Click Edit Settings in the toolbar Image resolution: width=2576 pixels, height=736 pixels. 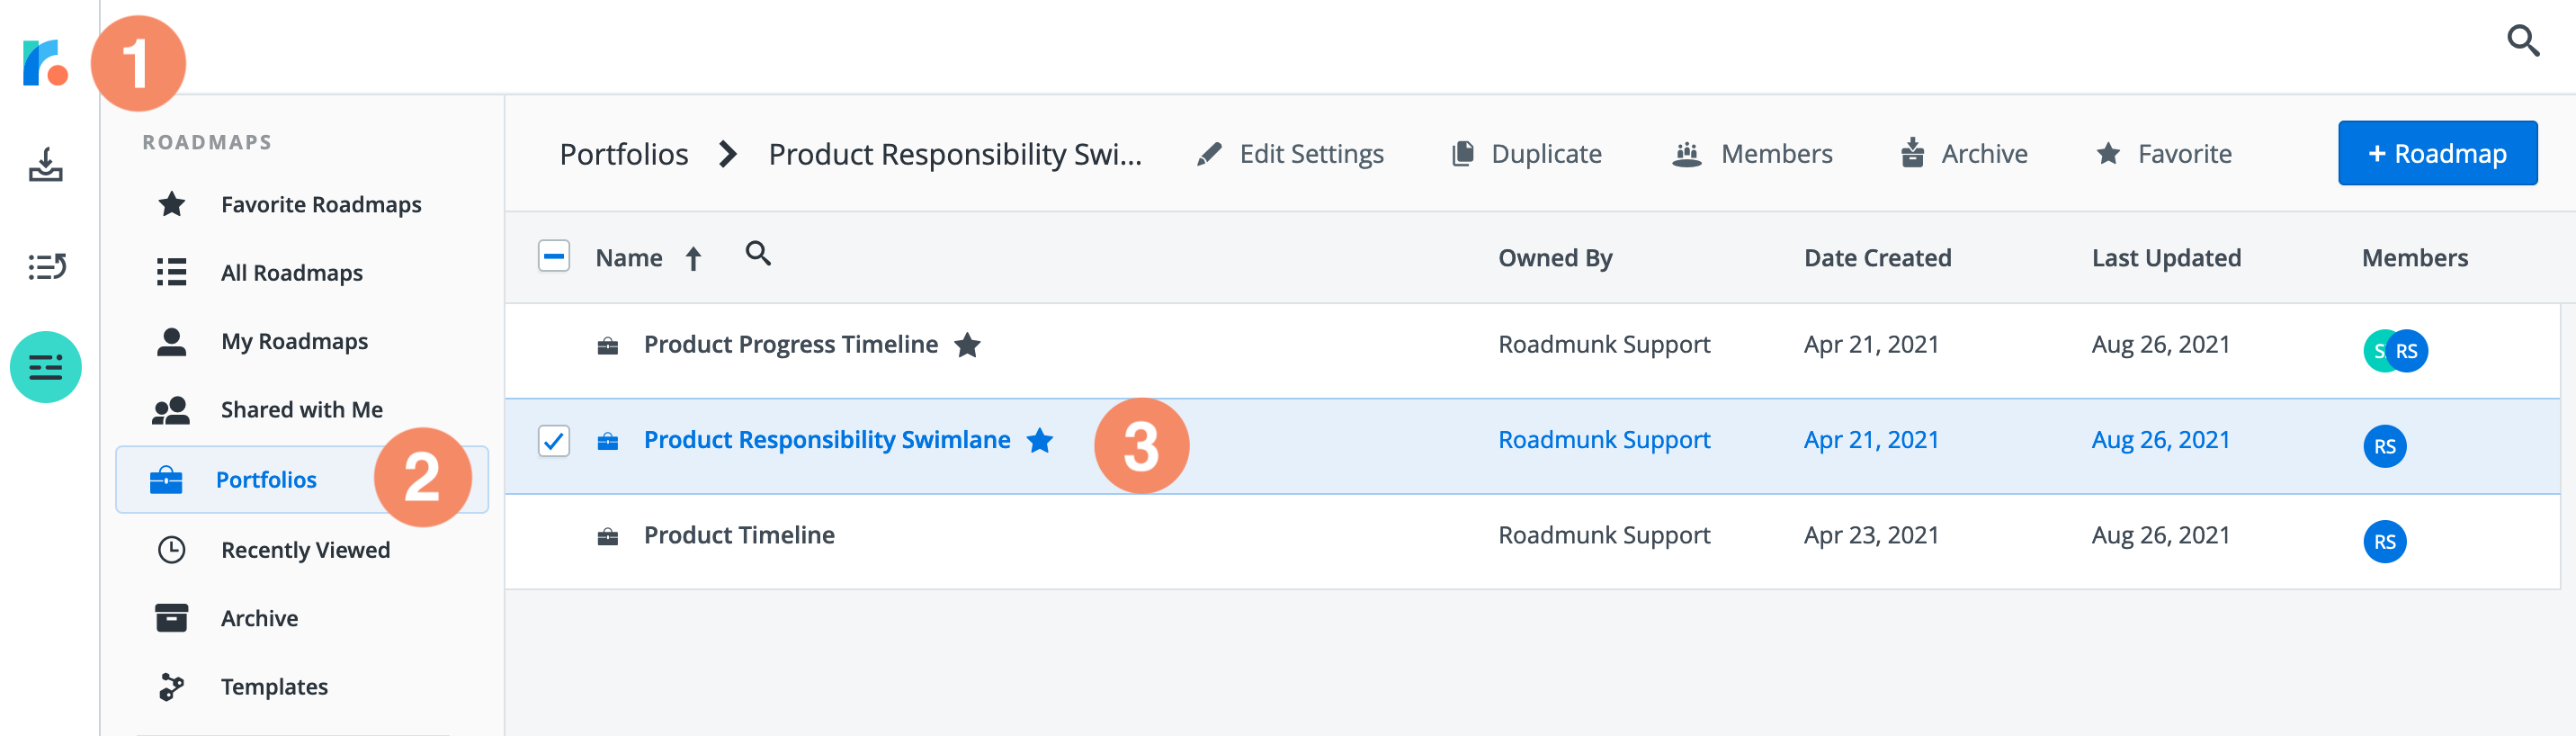(x=1290, y=154)
